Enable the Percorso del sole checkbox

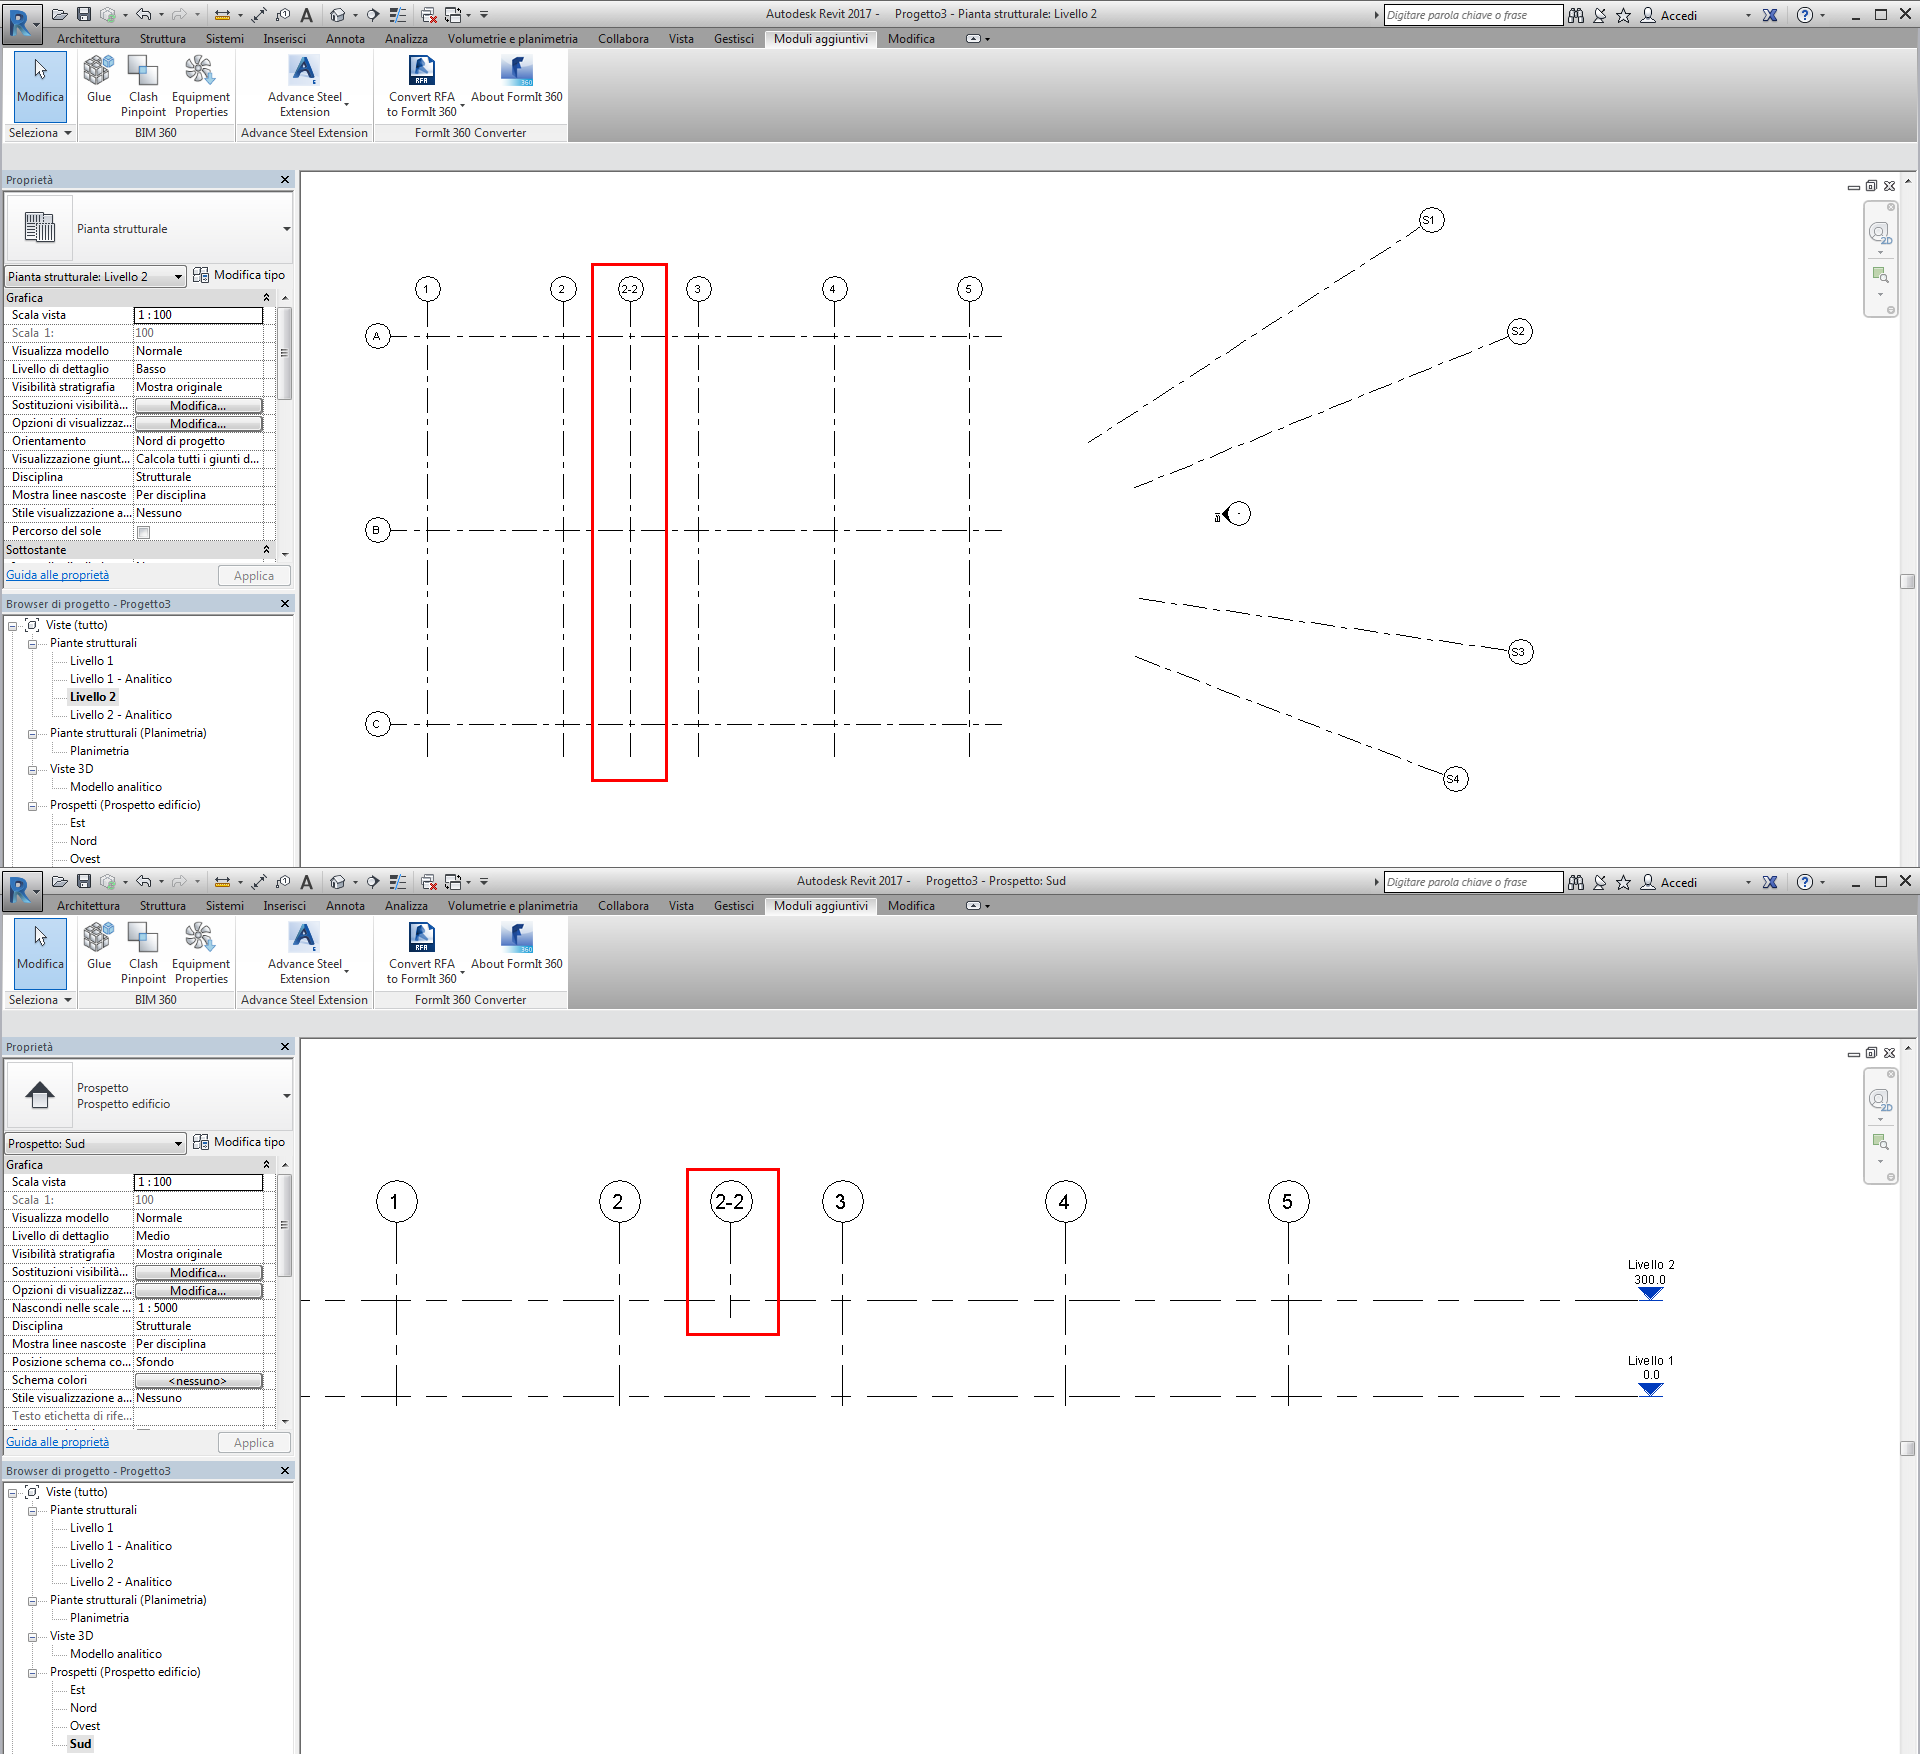click(144, 532)
